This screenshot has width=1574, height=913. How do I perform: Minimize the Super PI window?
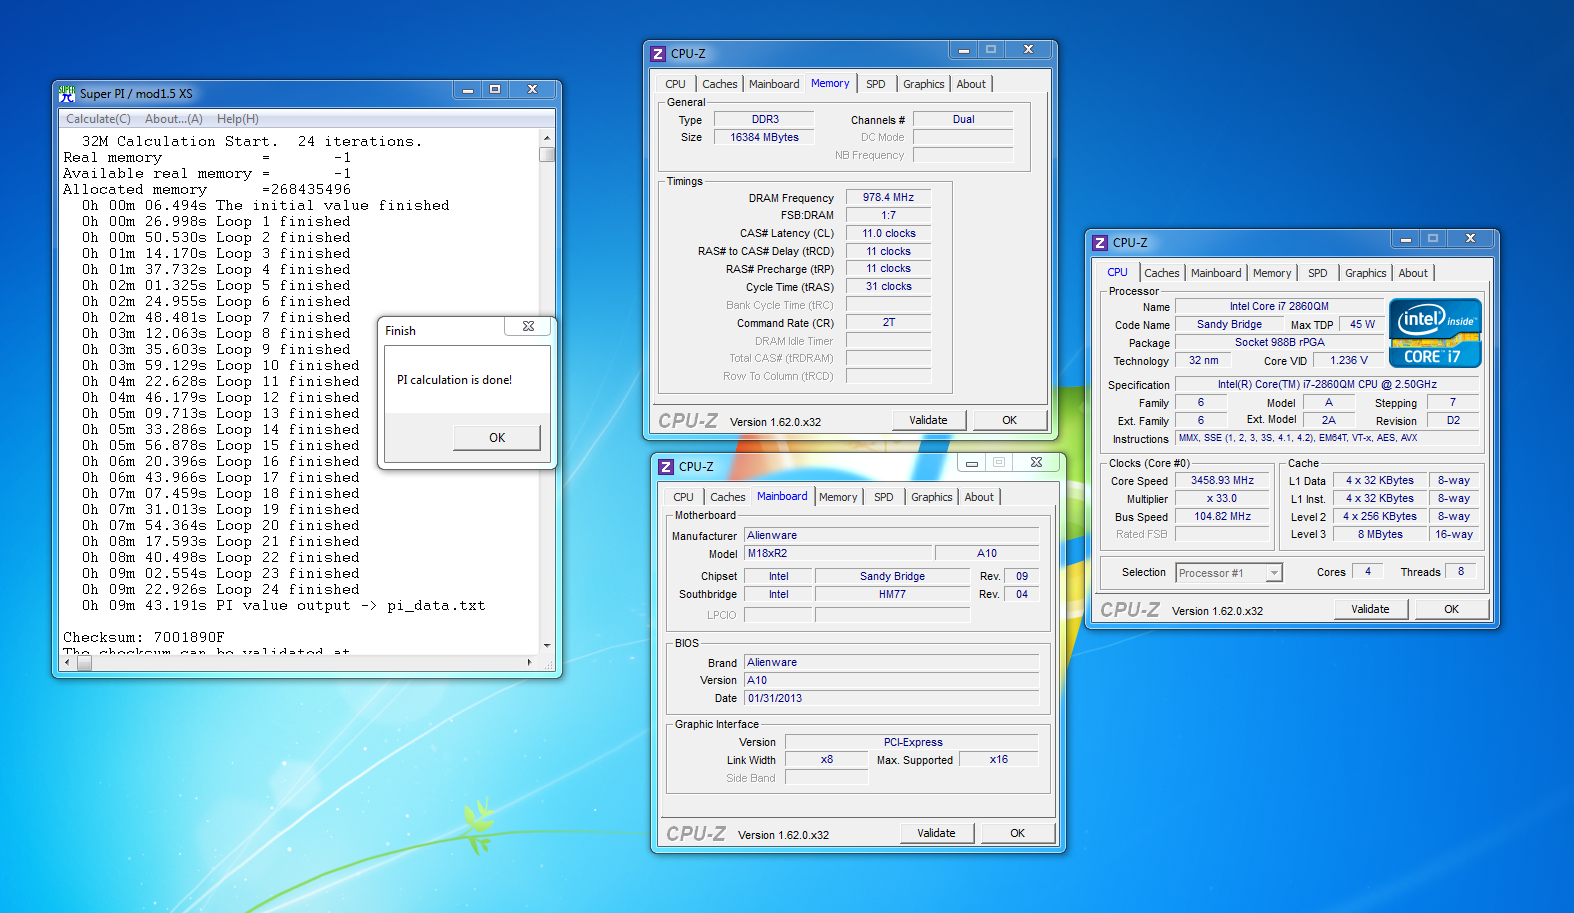[467, 90]
